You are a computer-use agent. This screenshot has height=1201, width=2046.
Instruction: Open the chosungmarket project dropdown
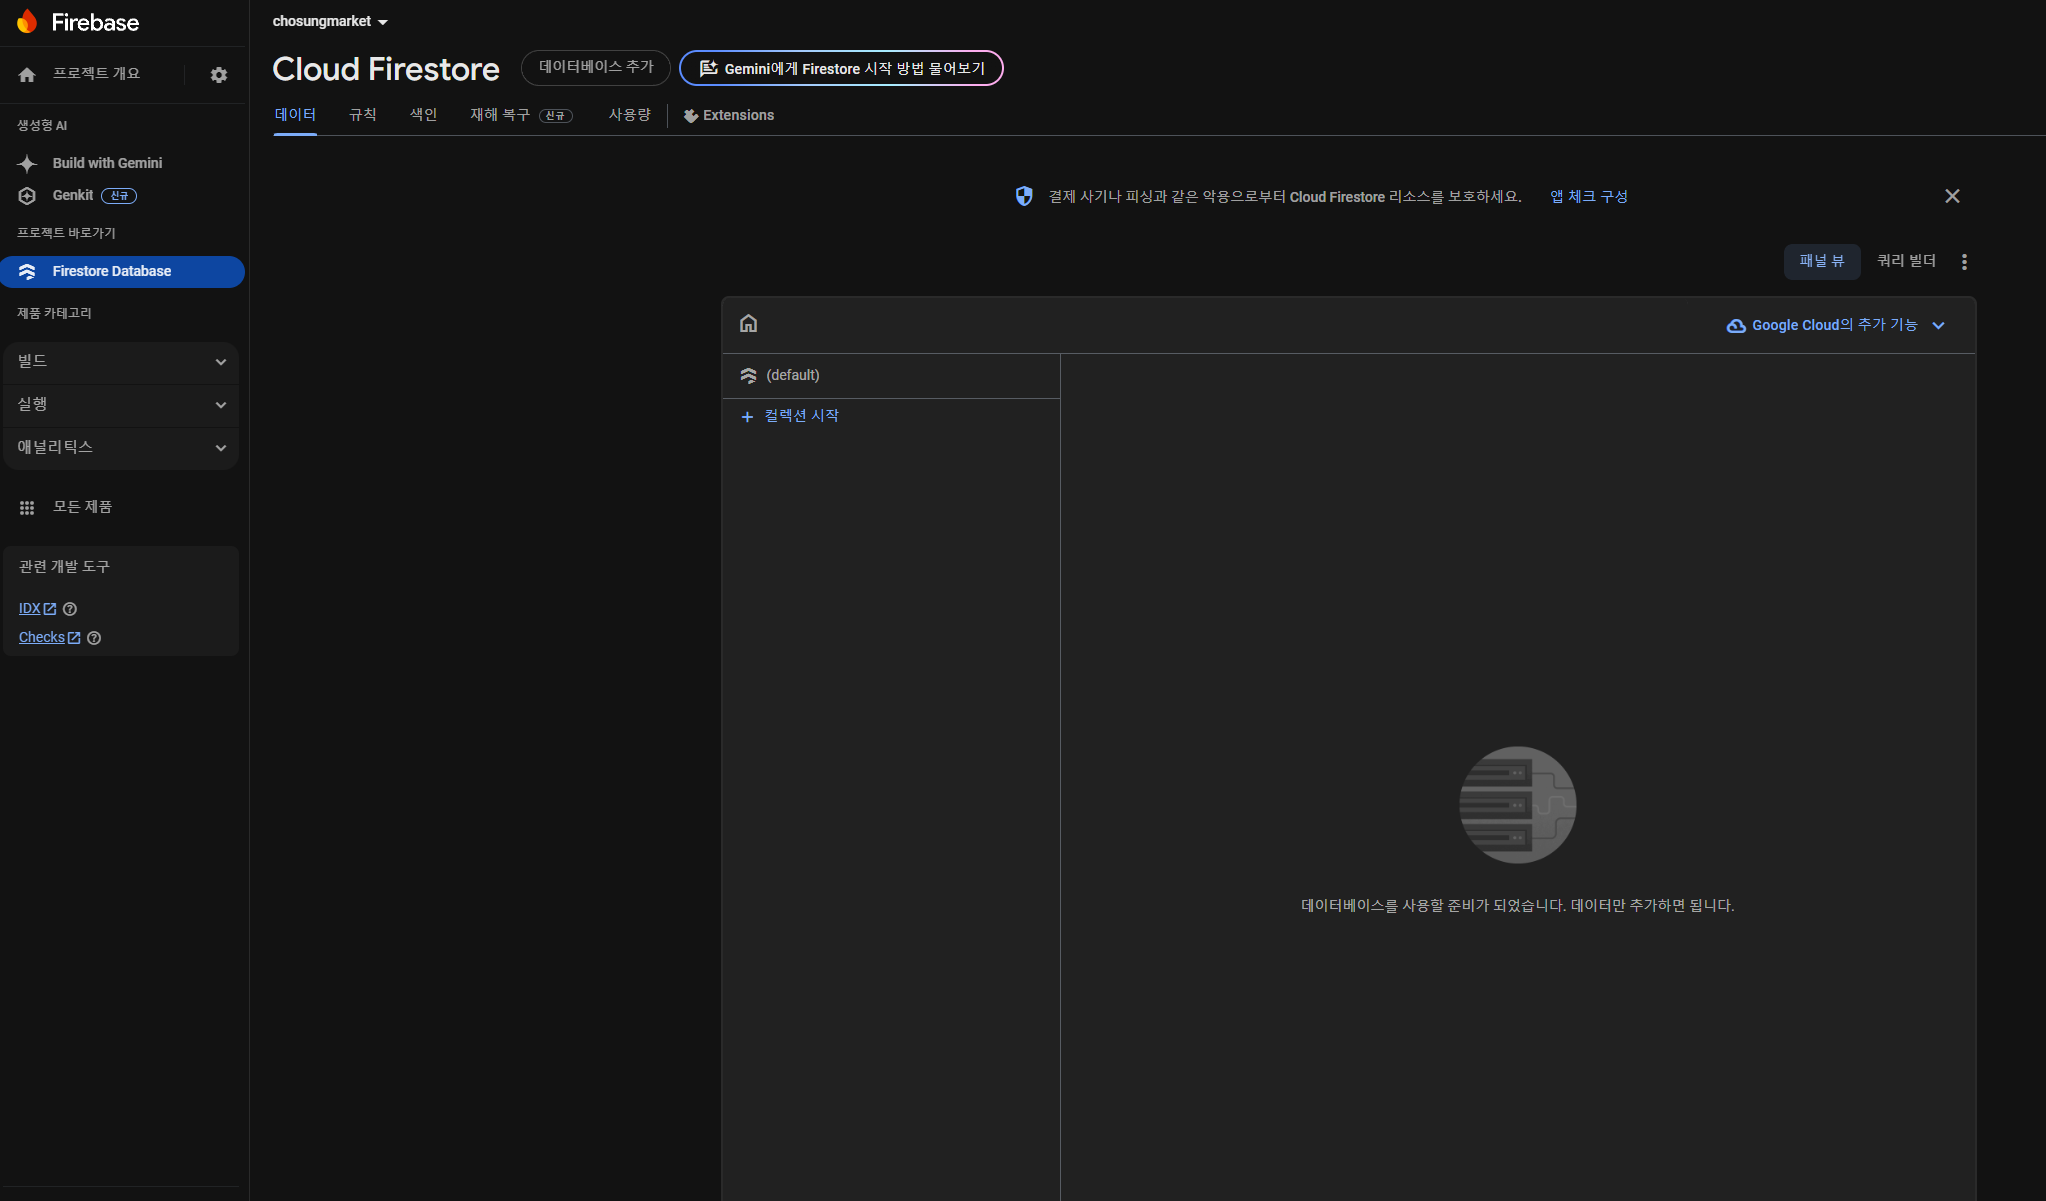coord(330,21)
